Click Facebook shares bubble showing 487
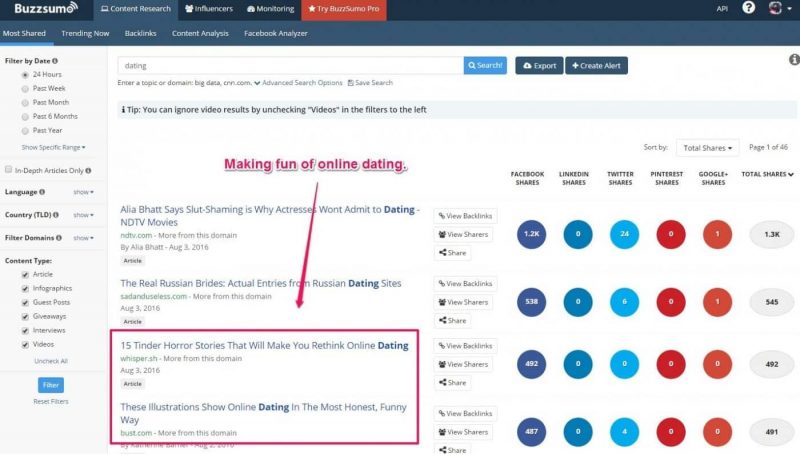The width and height of the screenshot is (800, 454). (x=531, y=432)
